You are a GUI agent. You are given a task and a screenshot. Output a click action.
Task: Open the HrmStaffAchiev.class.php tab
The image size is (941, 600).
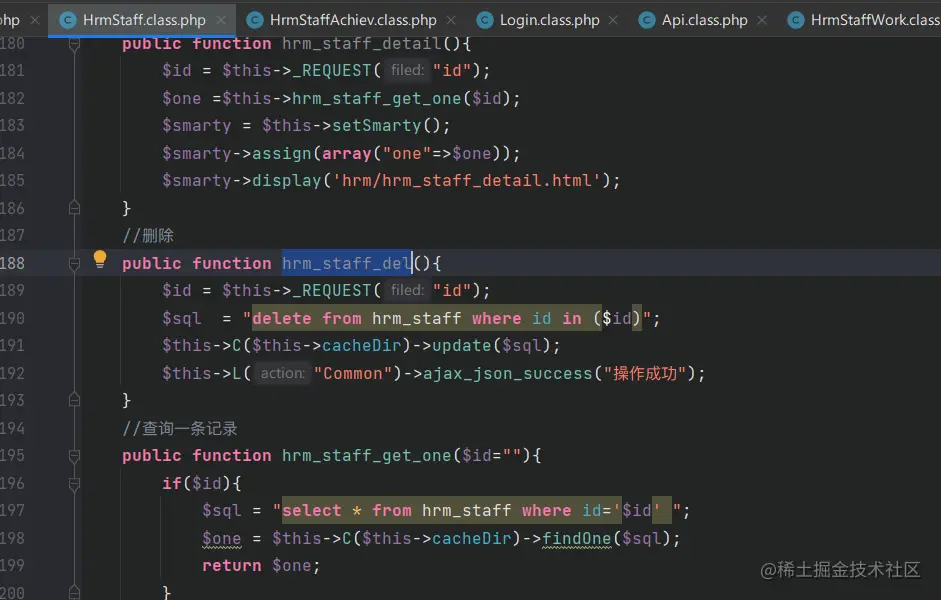tap(353, 20)
